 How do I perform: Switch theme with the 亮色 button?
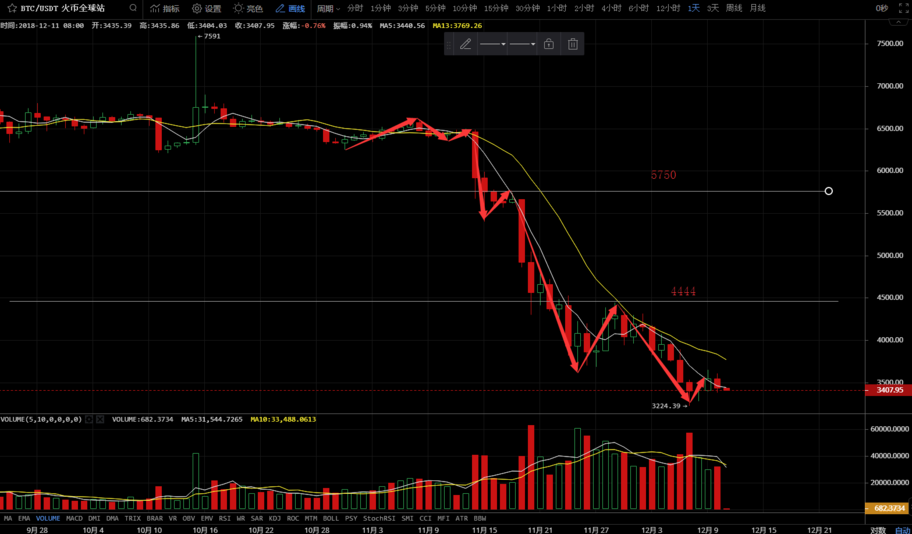pos(248,8)
